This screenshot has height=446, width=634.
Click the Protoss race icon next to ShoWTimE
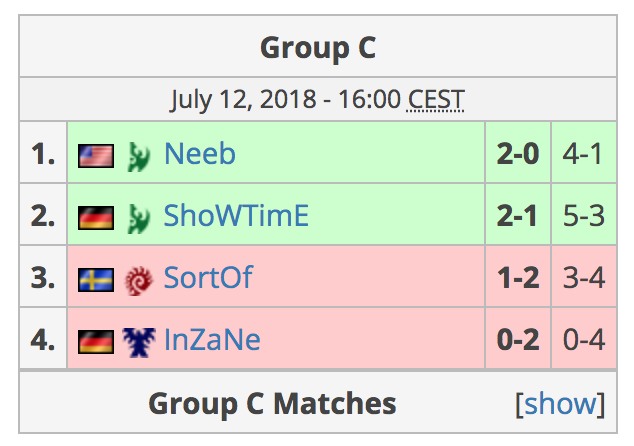139,218
